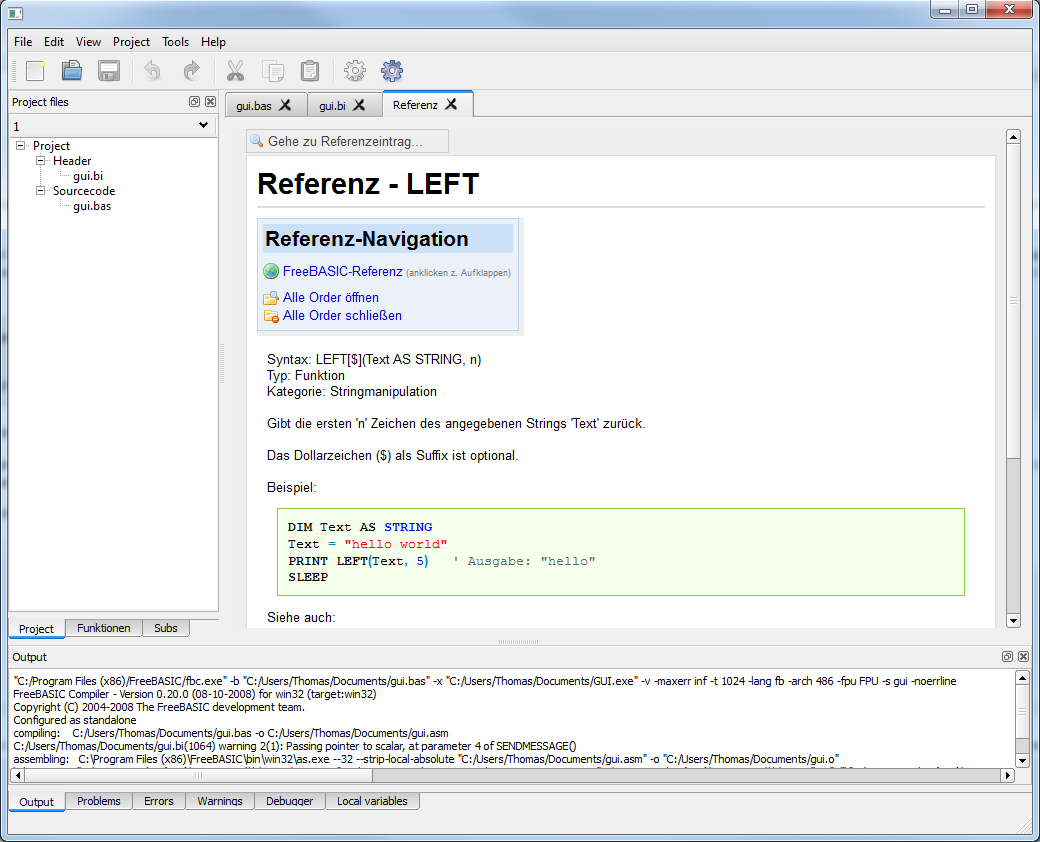
Task: Click the blue gear compile-and-run icon
Action: pos(392,70)
